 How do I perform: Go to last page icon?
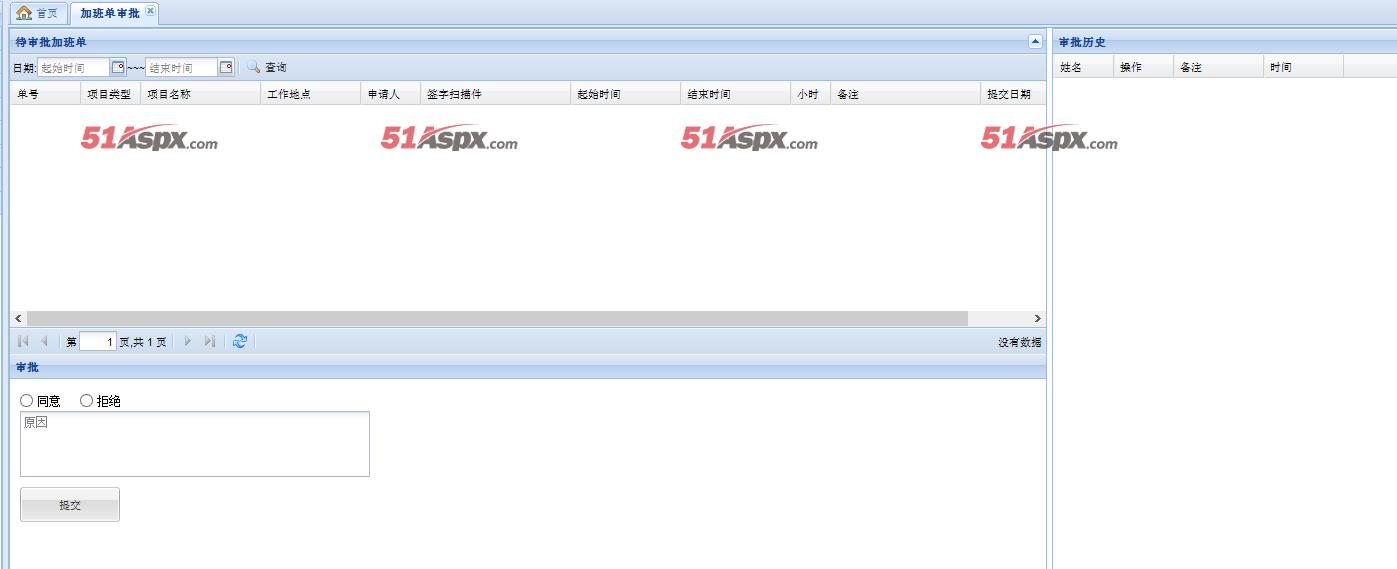209,341
